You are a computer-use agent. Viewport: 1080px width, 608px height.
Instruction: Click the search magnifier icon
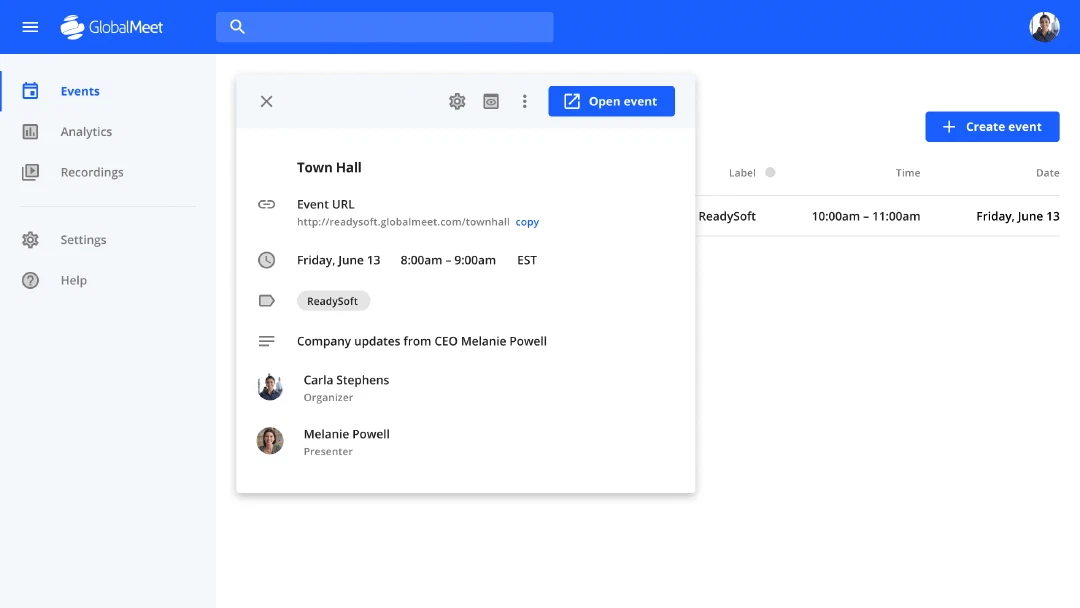238,27
